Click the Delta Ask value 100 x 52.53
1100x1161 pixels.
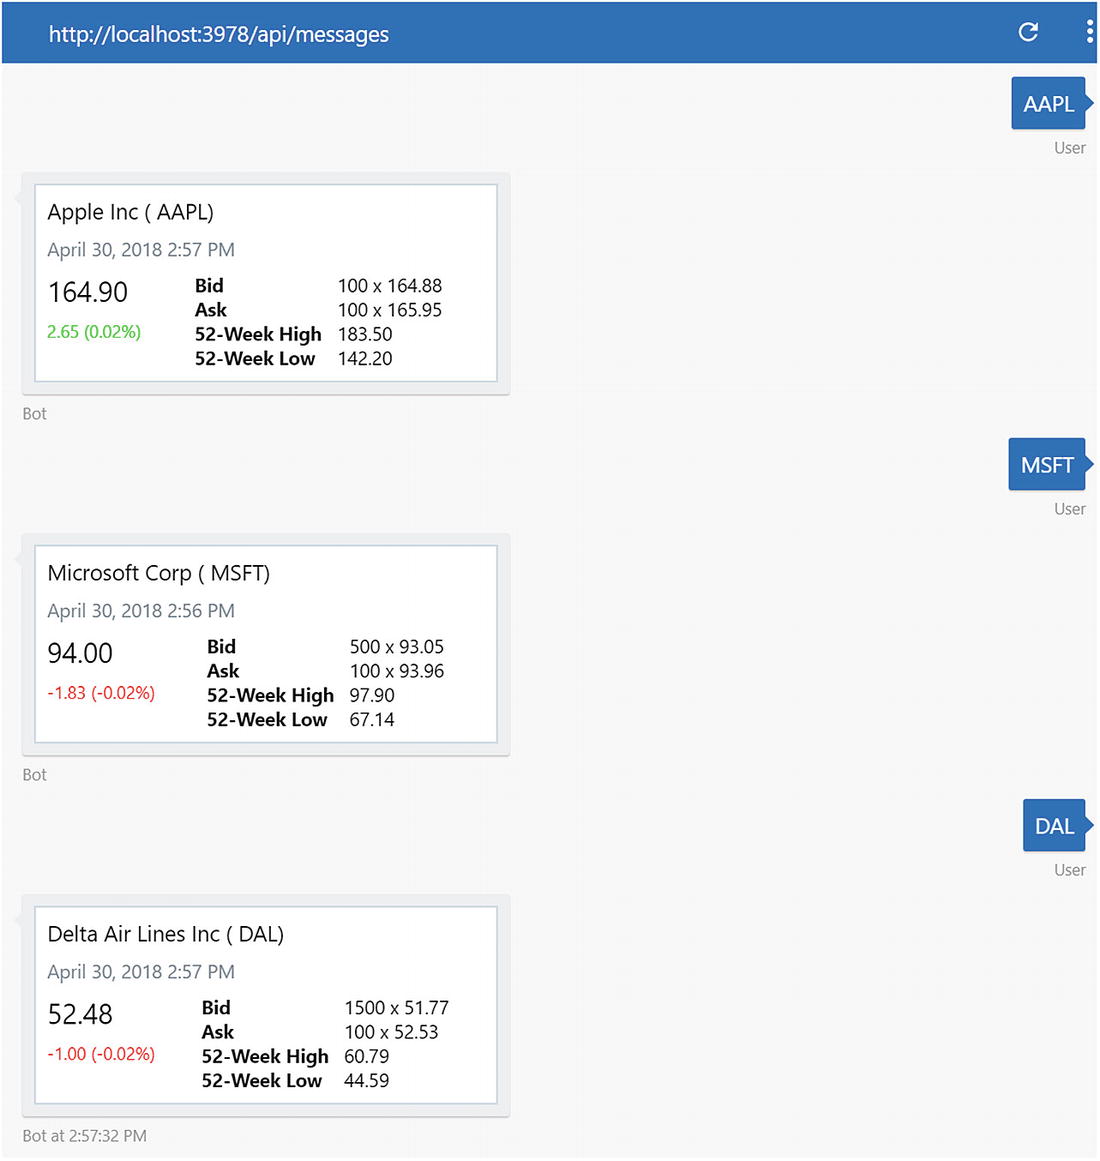tap(391, 1032)
